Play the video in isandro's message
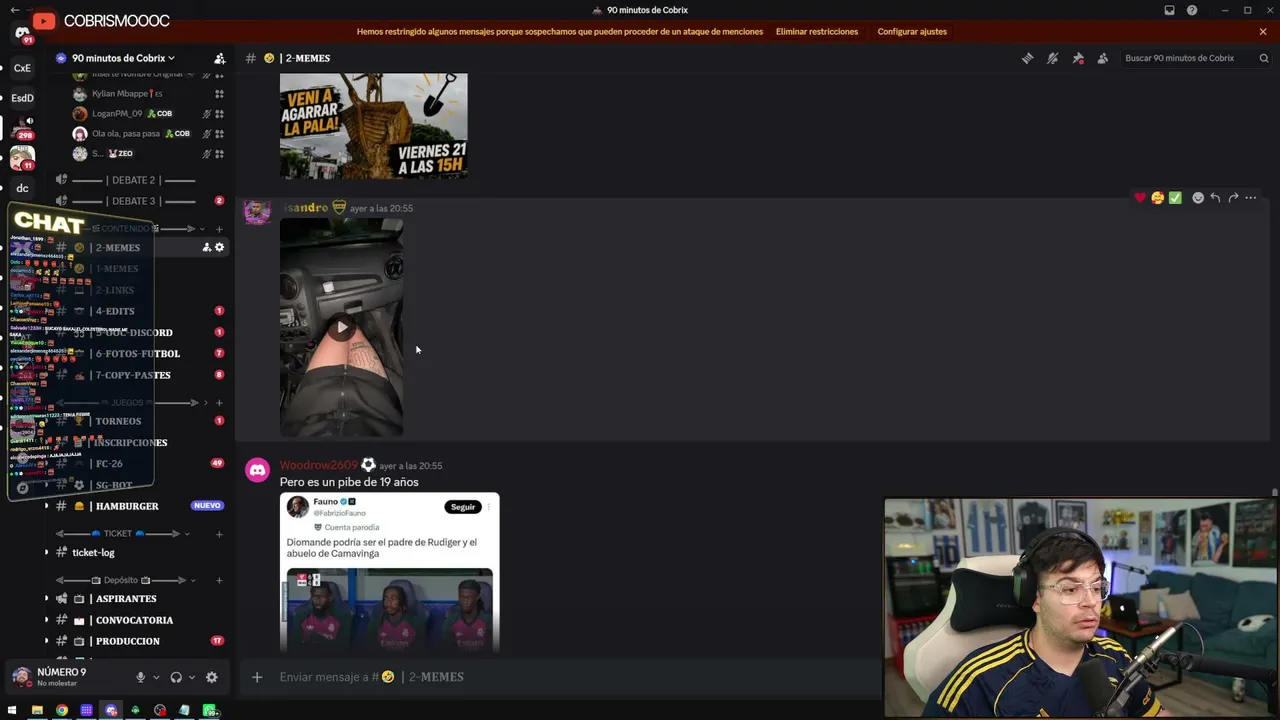Screen dimensions: 1280x720 [342, 327]
